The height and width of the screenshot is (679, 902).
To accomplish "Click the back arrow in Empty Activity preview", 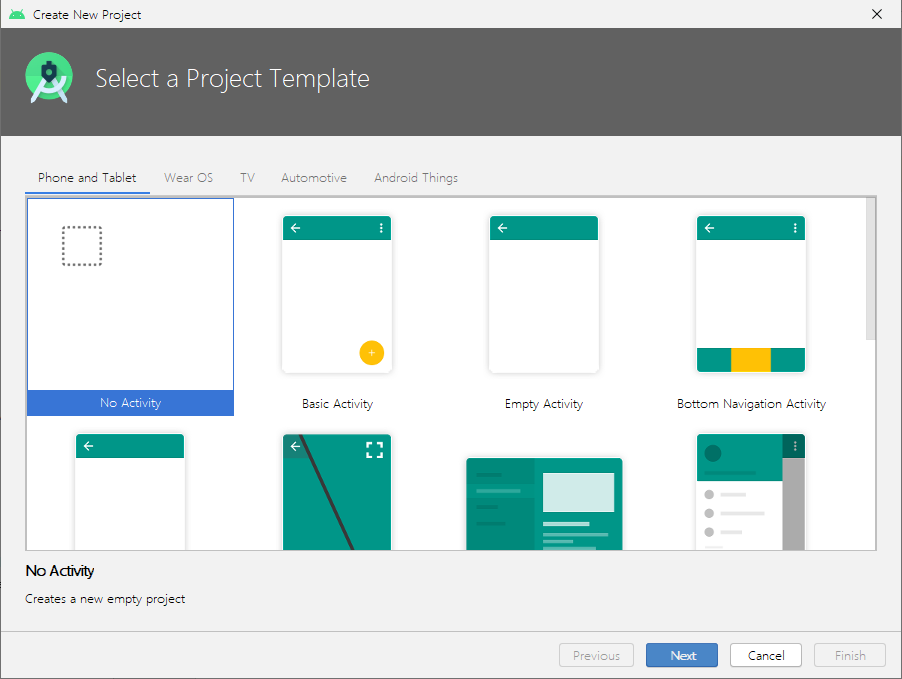I will 503,228.
